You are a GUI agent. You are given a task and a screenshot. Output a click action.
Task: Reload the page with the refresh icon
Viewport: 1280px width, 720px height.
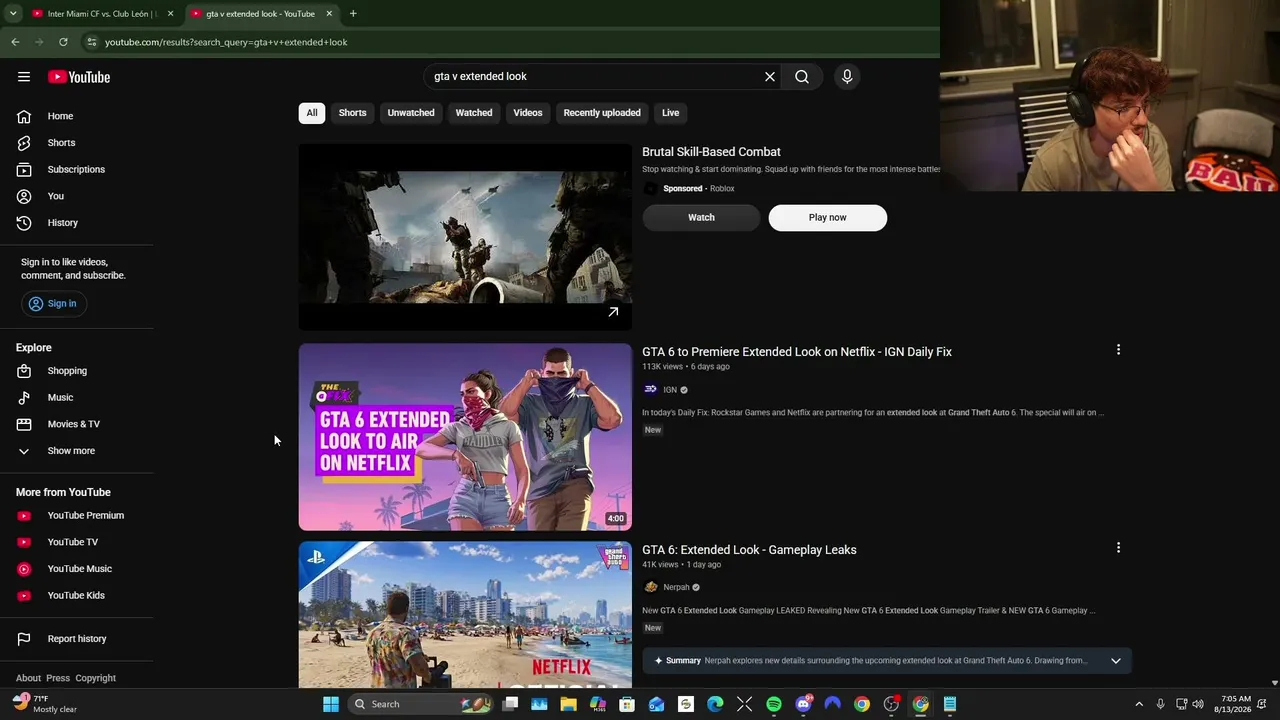(63, 42)
